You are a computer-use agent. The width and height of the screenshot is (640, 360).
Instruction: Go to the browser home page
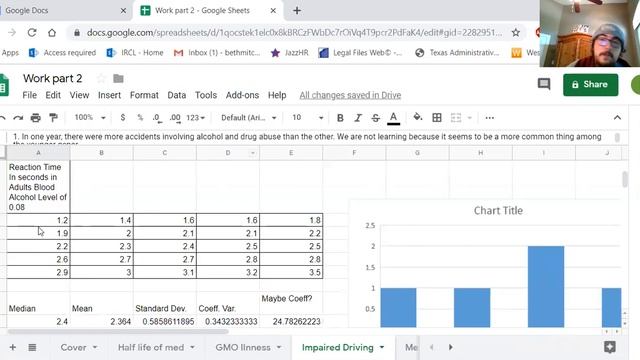pyautogui.click(x=52, y=33)
